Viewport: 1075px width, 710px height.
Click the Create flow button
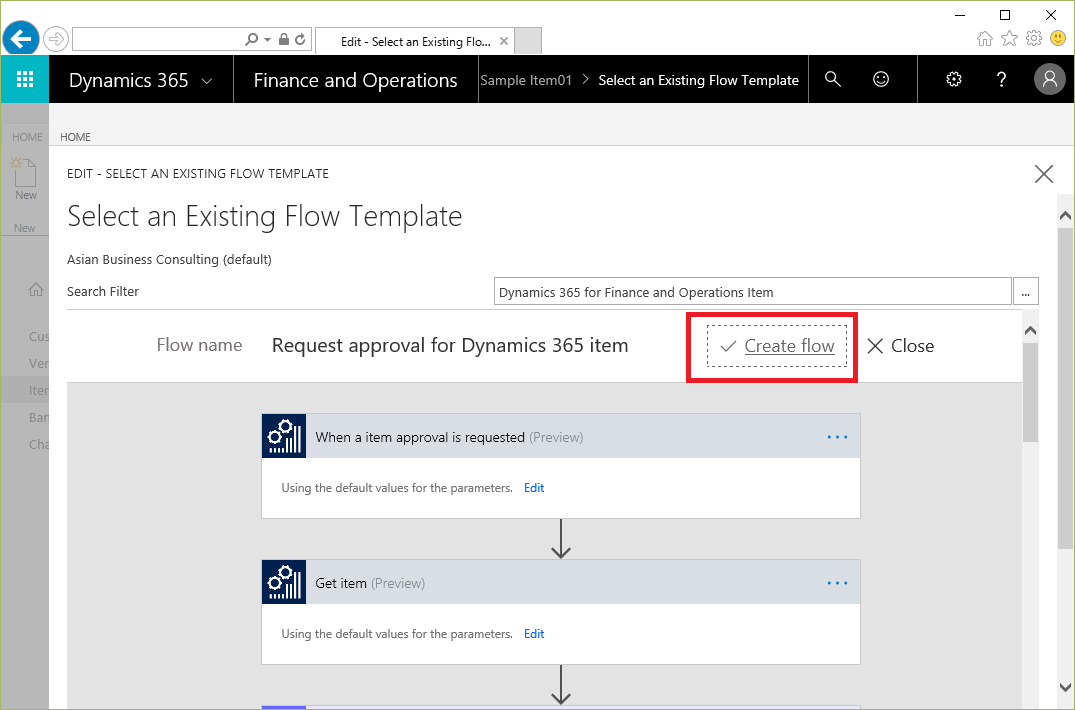click(x=777, y=346)
